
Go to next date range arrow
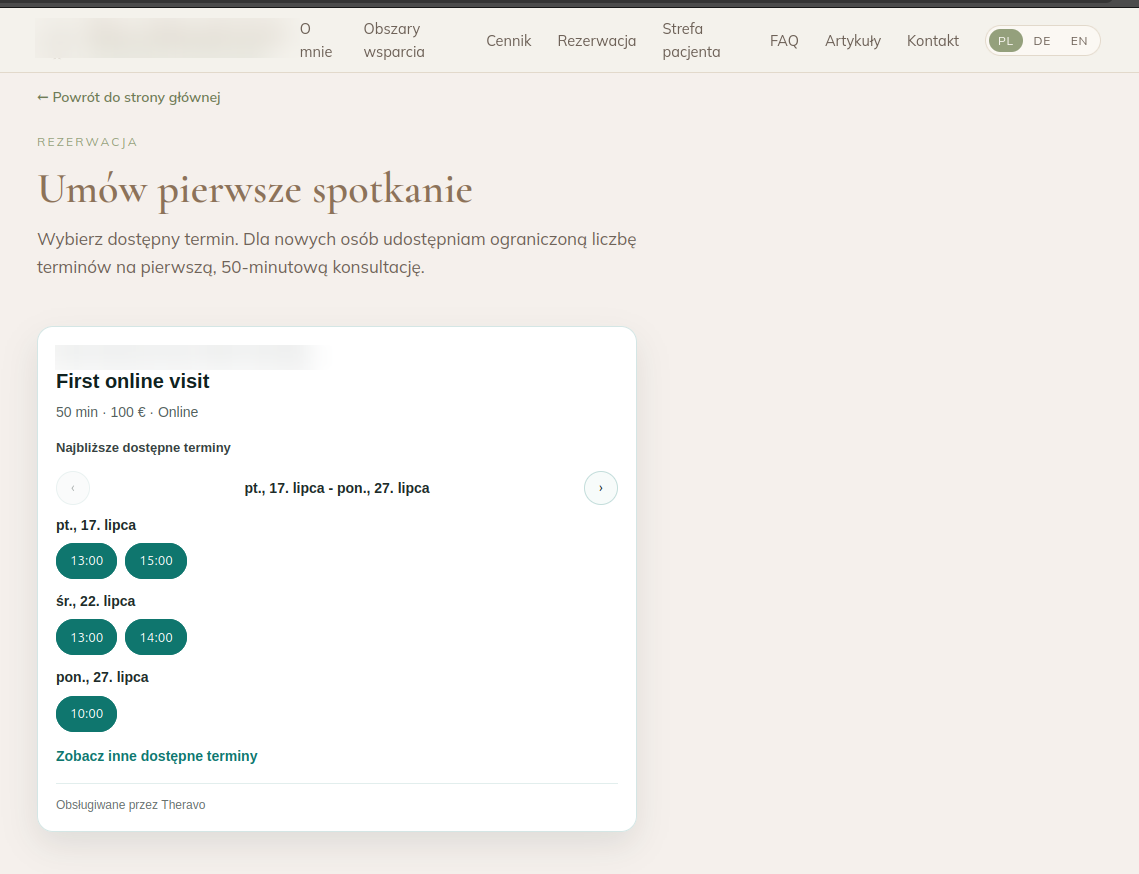point(601,487)
